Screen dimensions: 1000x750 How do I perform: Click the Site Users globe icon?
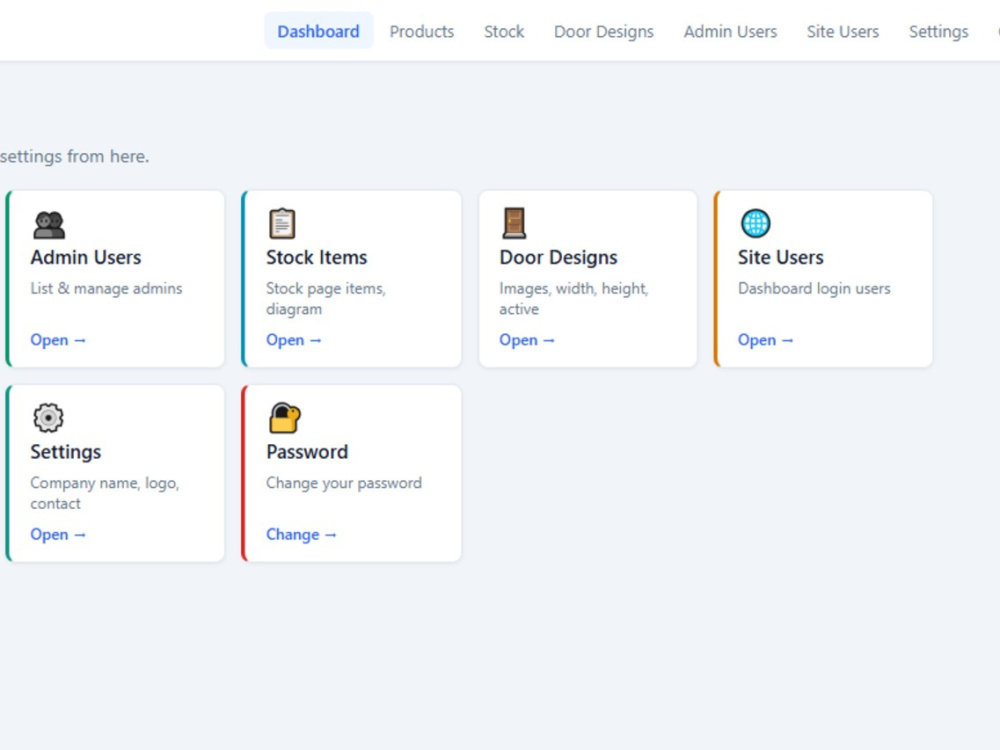pos(756,223)
